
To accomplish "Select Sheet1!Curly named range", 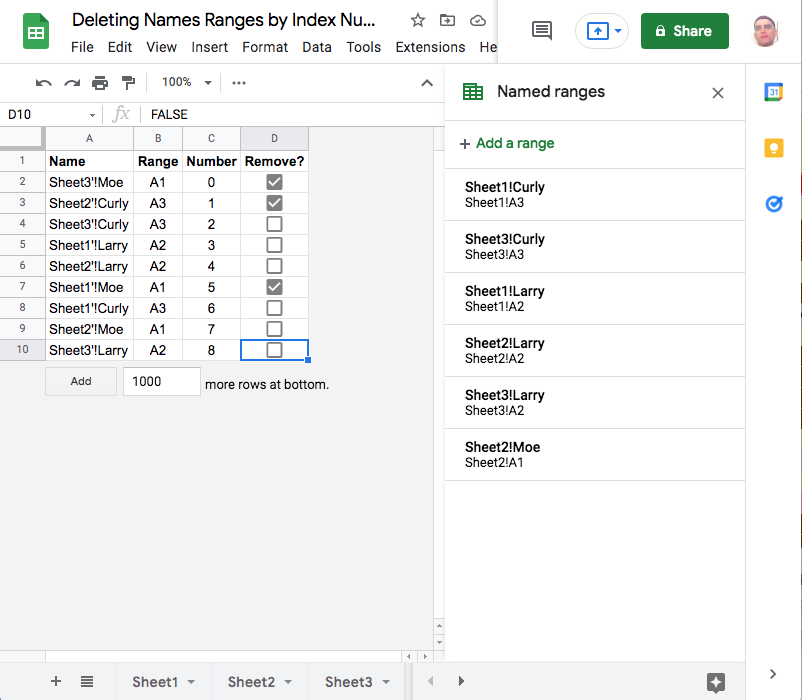I will click(x=595, y=195).
